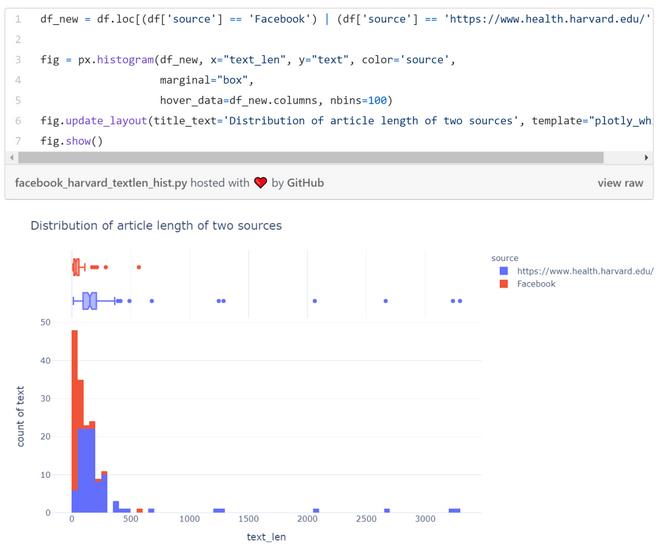660x548 pixels.
Task: Click the red legend color swatch
Action: click(503, 284)
